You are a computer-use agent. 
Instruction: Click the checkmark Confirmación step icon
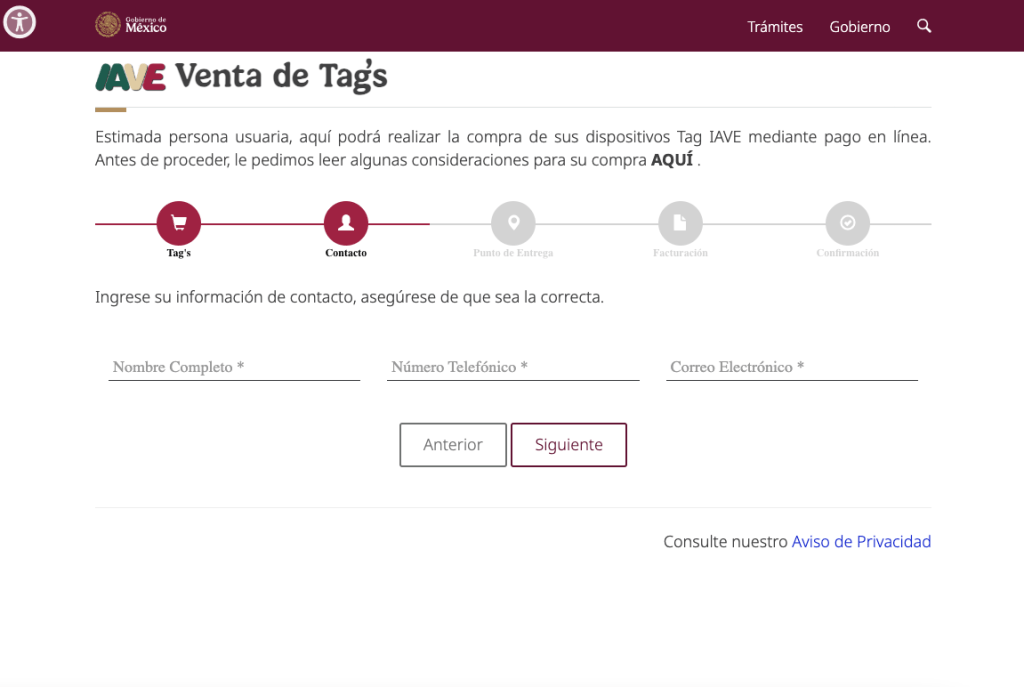(x=847, y=223)
